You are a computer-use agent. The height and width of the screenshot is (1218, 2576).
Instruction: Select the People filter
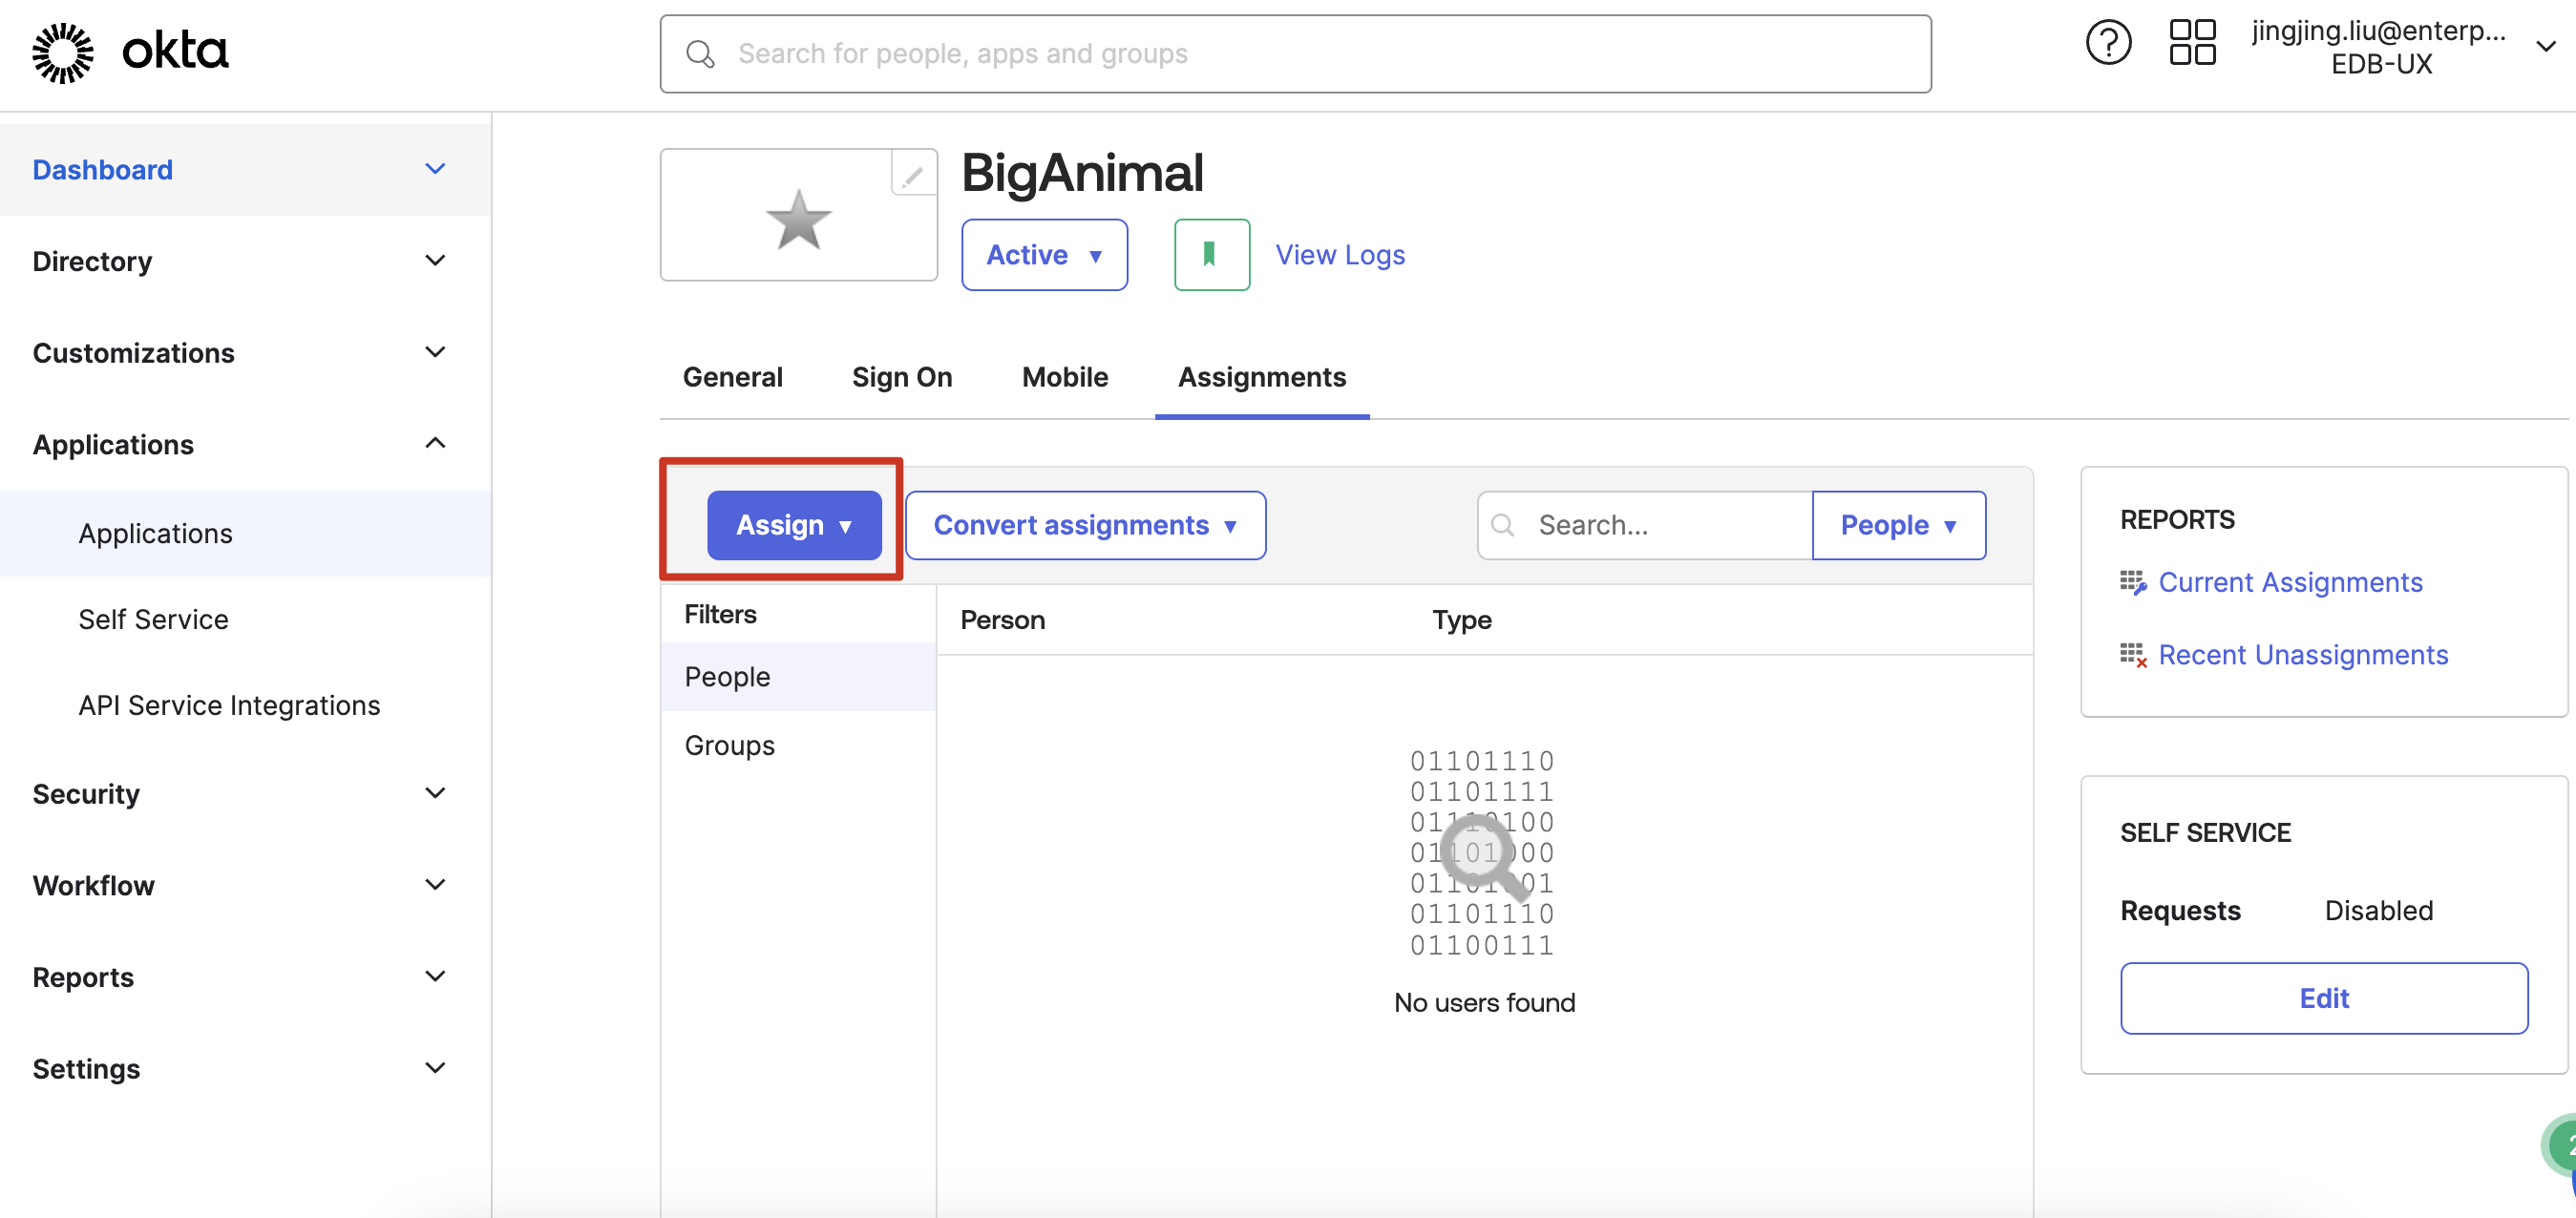coord(798,677)
